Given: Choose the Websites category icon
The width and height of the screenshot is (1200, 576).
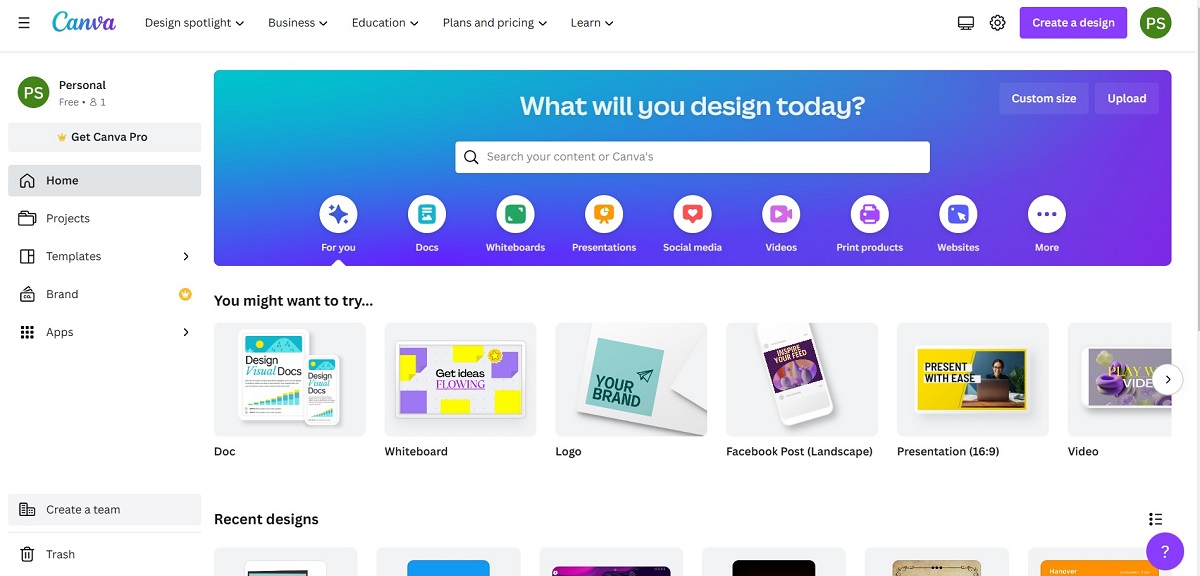Looking at the screenshot, I should [958, 214].
